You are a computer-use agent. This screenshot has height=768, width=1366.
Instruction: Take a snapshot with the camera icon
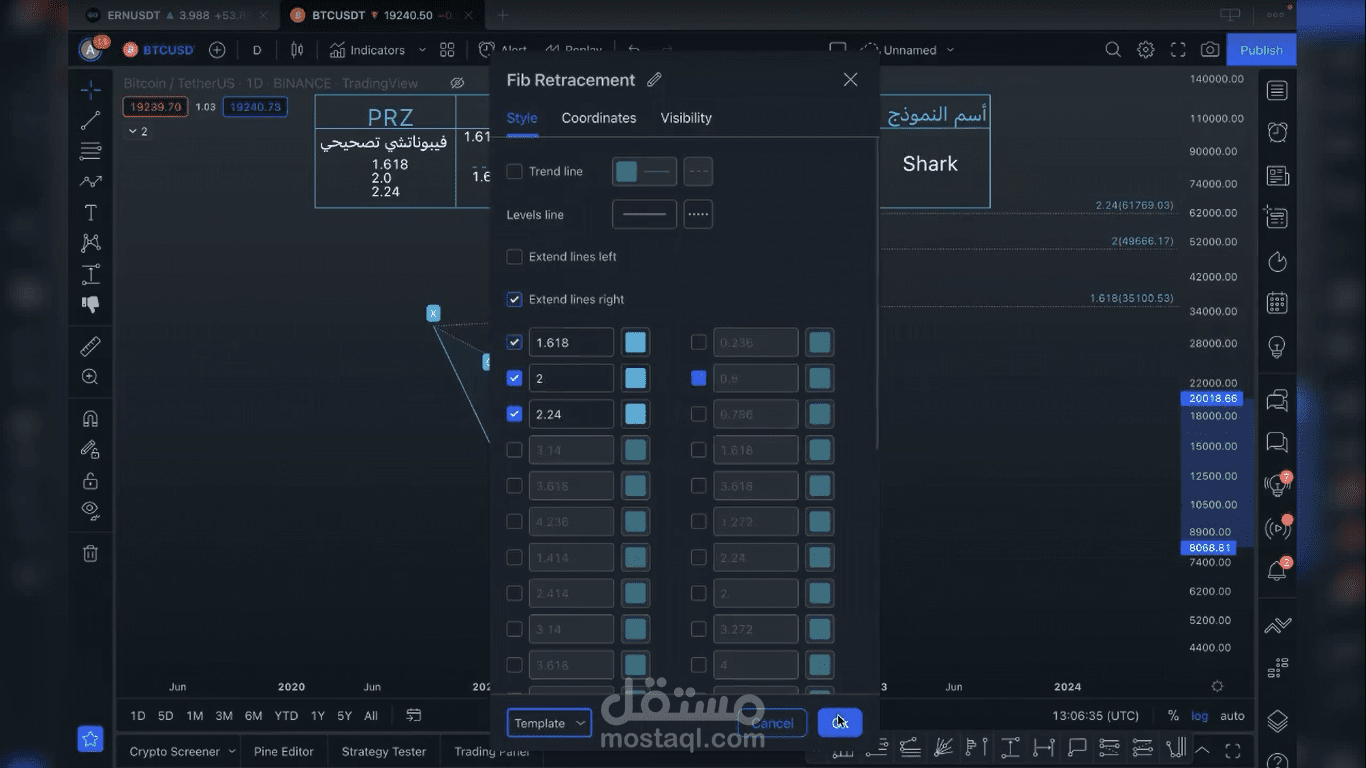pyautogui.click(x=1210, y=50)
